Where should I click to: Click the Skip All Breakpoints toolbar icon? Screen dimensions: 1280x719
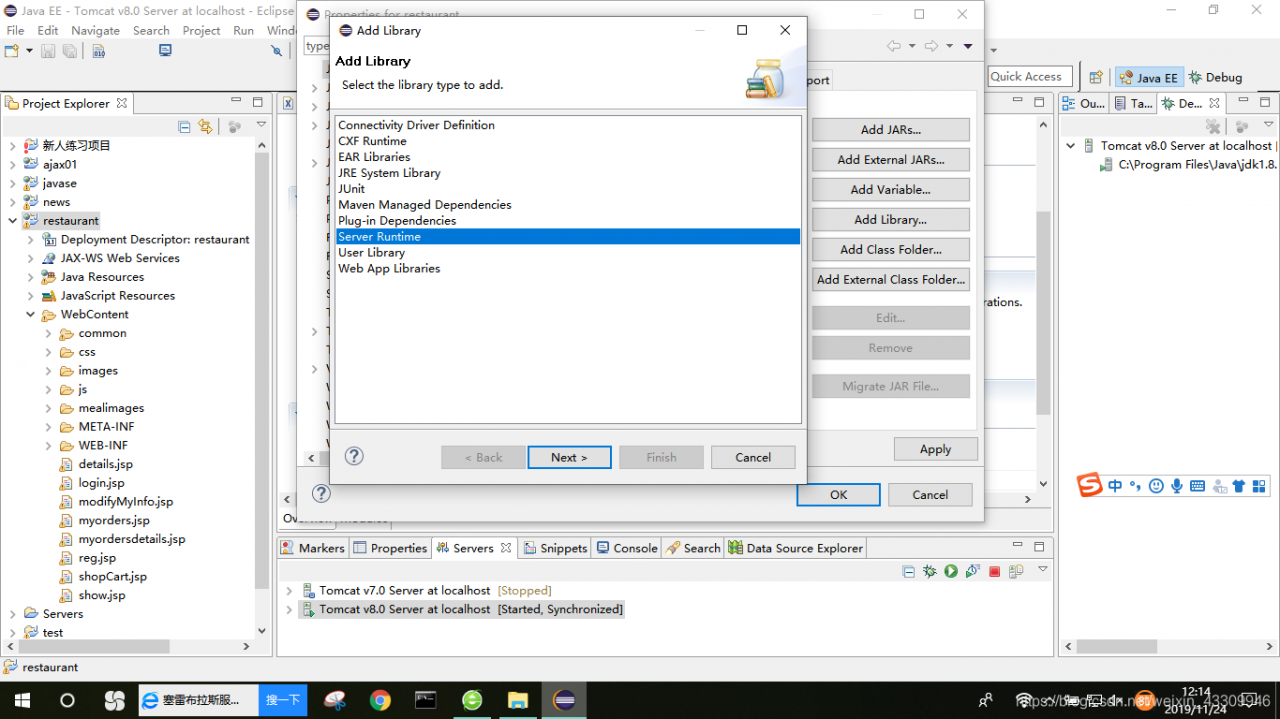tap(276, 51)
